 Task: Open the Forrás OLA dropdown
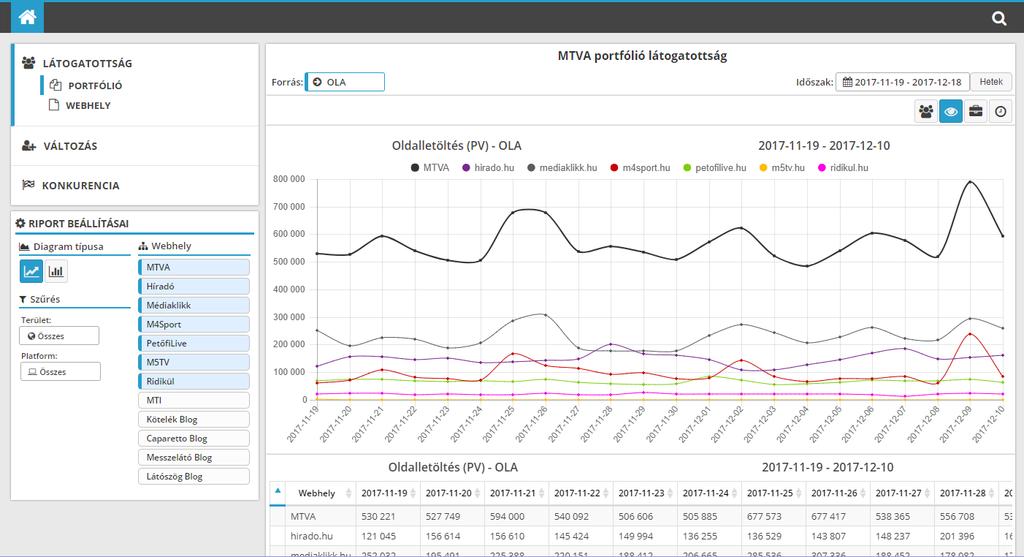(x=345, y=82)
